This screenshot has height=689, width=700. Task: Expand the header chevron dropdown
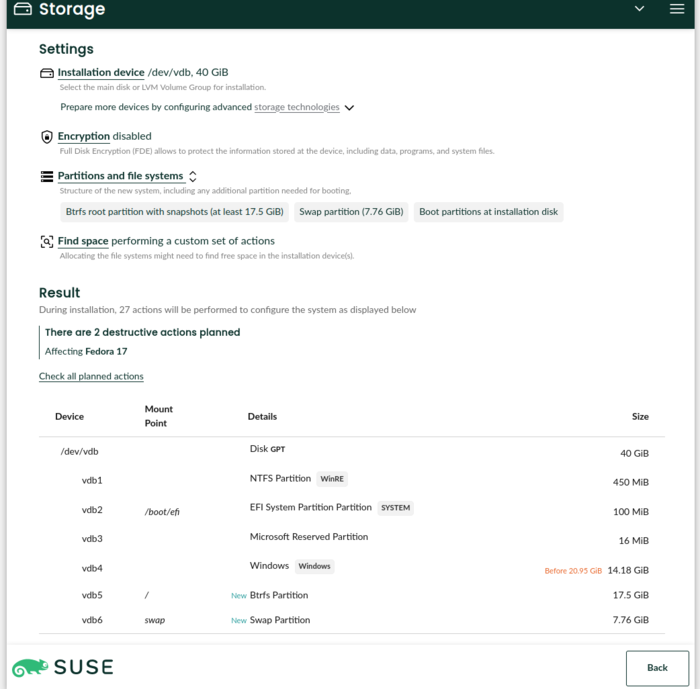[640, 9]
